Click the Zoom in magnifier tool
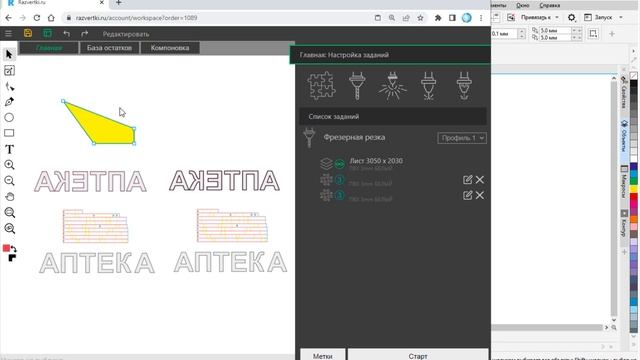This screenshot has height=360, width=640. (9, 165)
